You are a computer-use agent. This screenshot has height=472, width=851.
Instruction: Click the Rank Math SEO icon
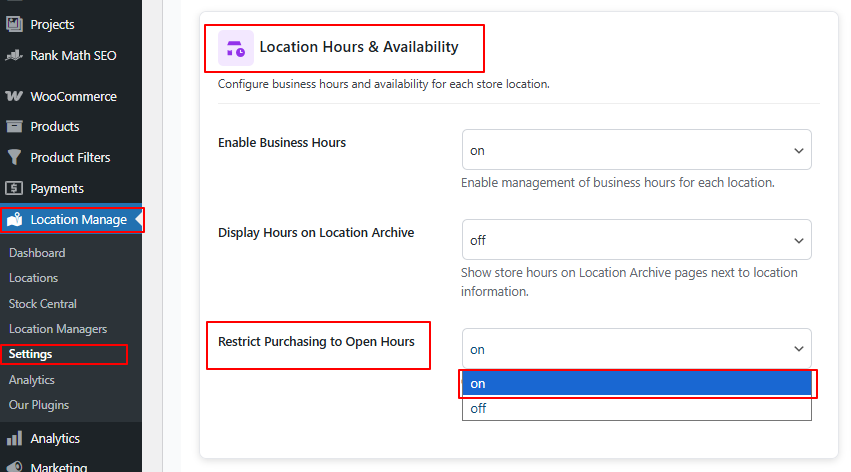pyautogui.click(x=14, y=56)
